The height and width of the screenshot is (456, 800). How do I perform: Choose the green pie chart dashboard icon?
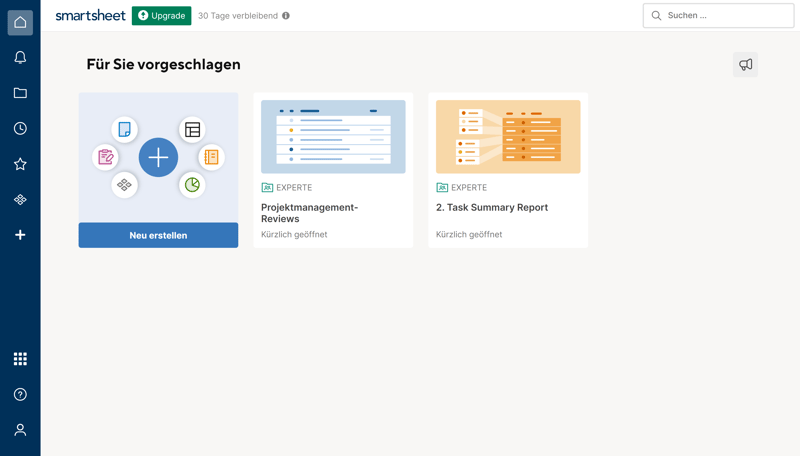pyautogui.click(x=192, y=185)
